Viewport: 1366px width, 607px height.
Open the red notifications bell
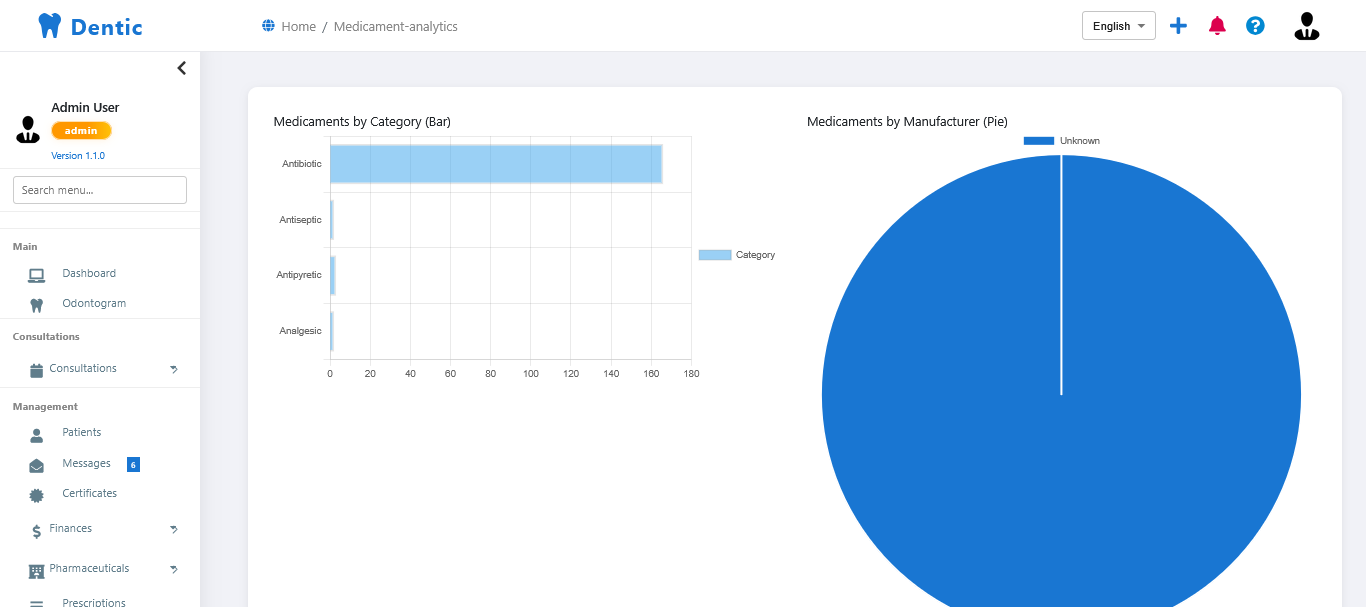coord(1217,26)
